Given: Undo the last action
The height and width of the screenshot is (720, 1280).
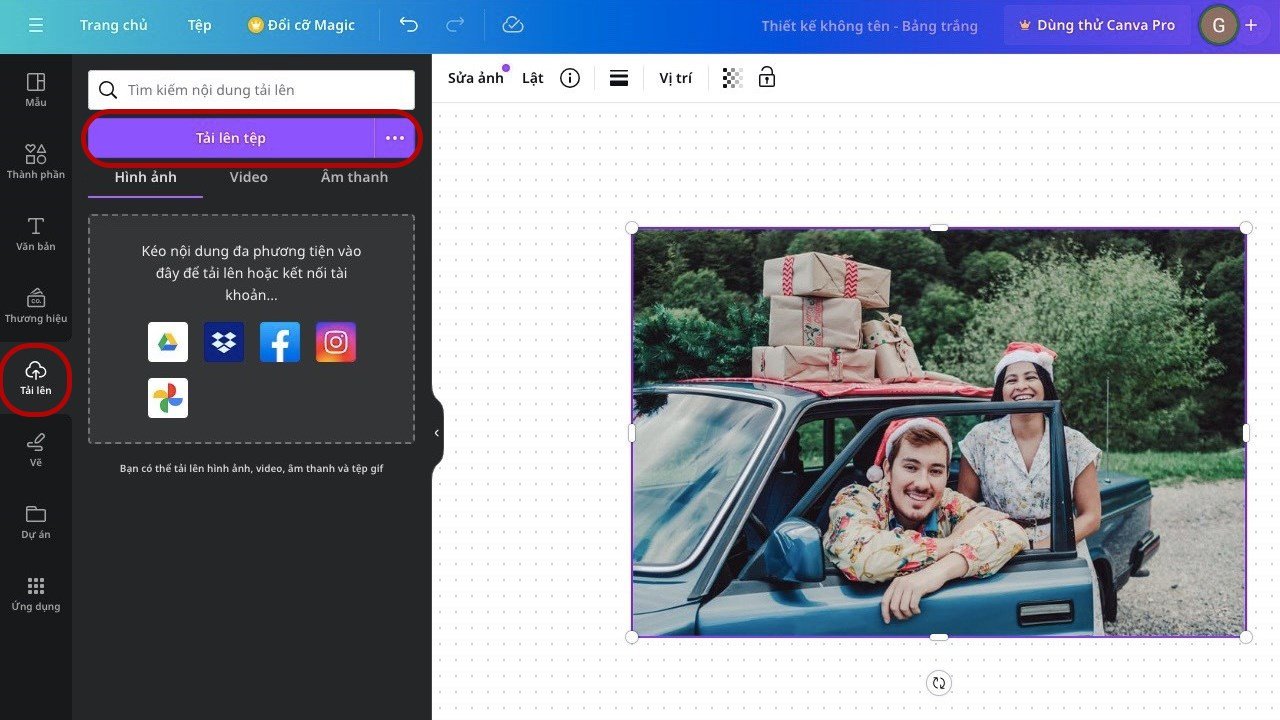Looking at the screenshot, I should [409, 25].
